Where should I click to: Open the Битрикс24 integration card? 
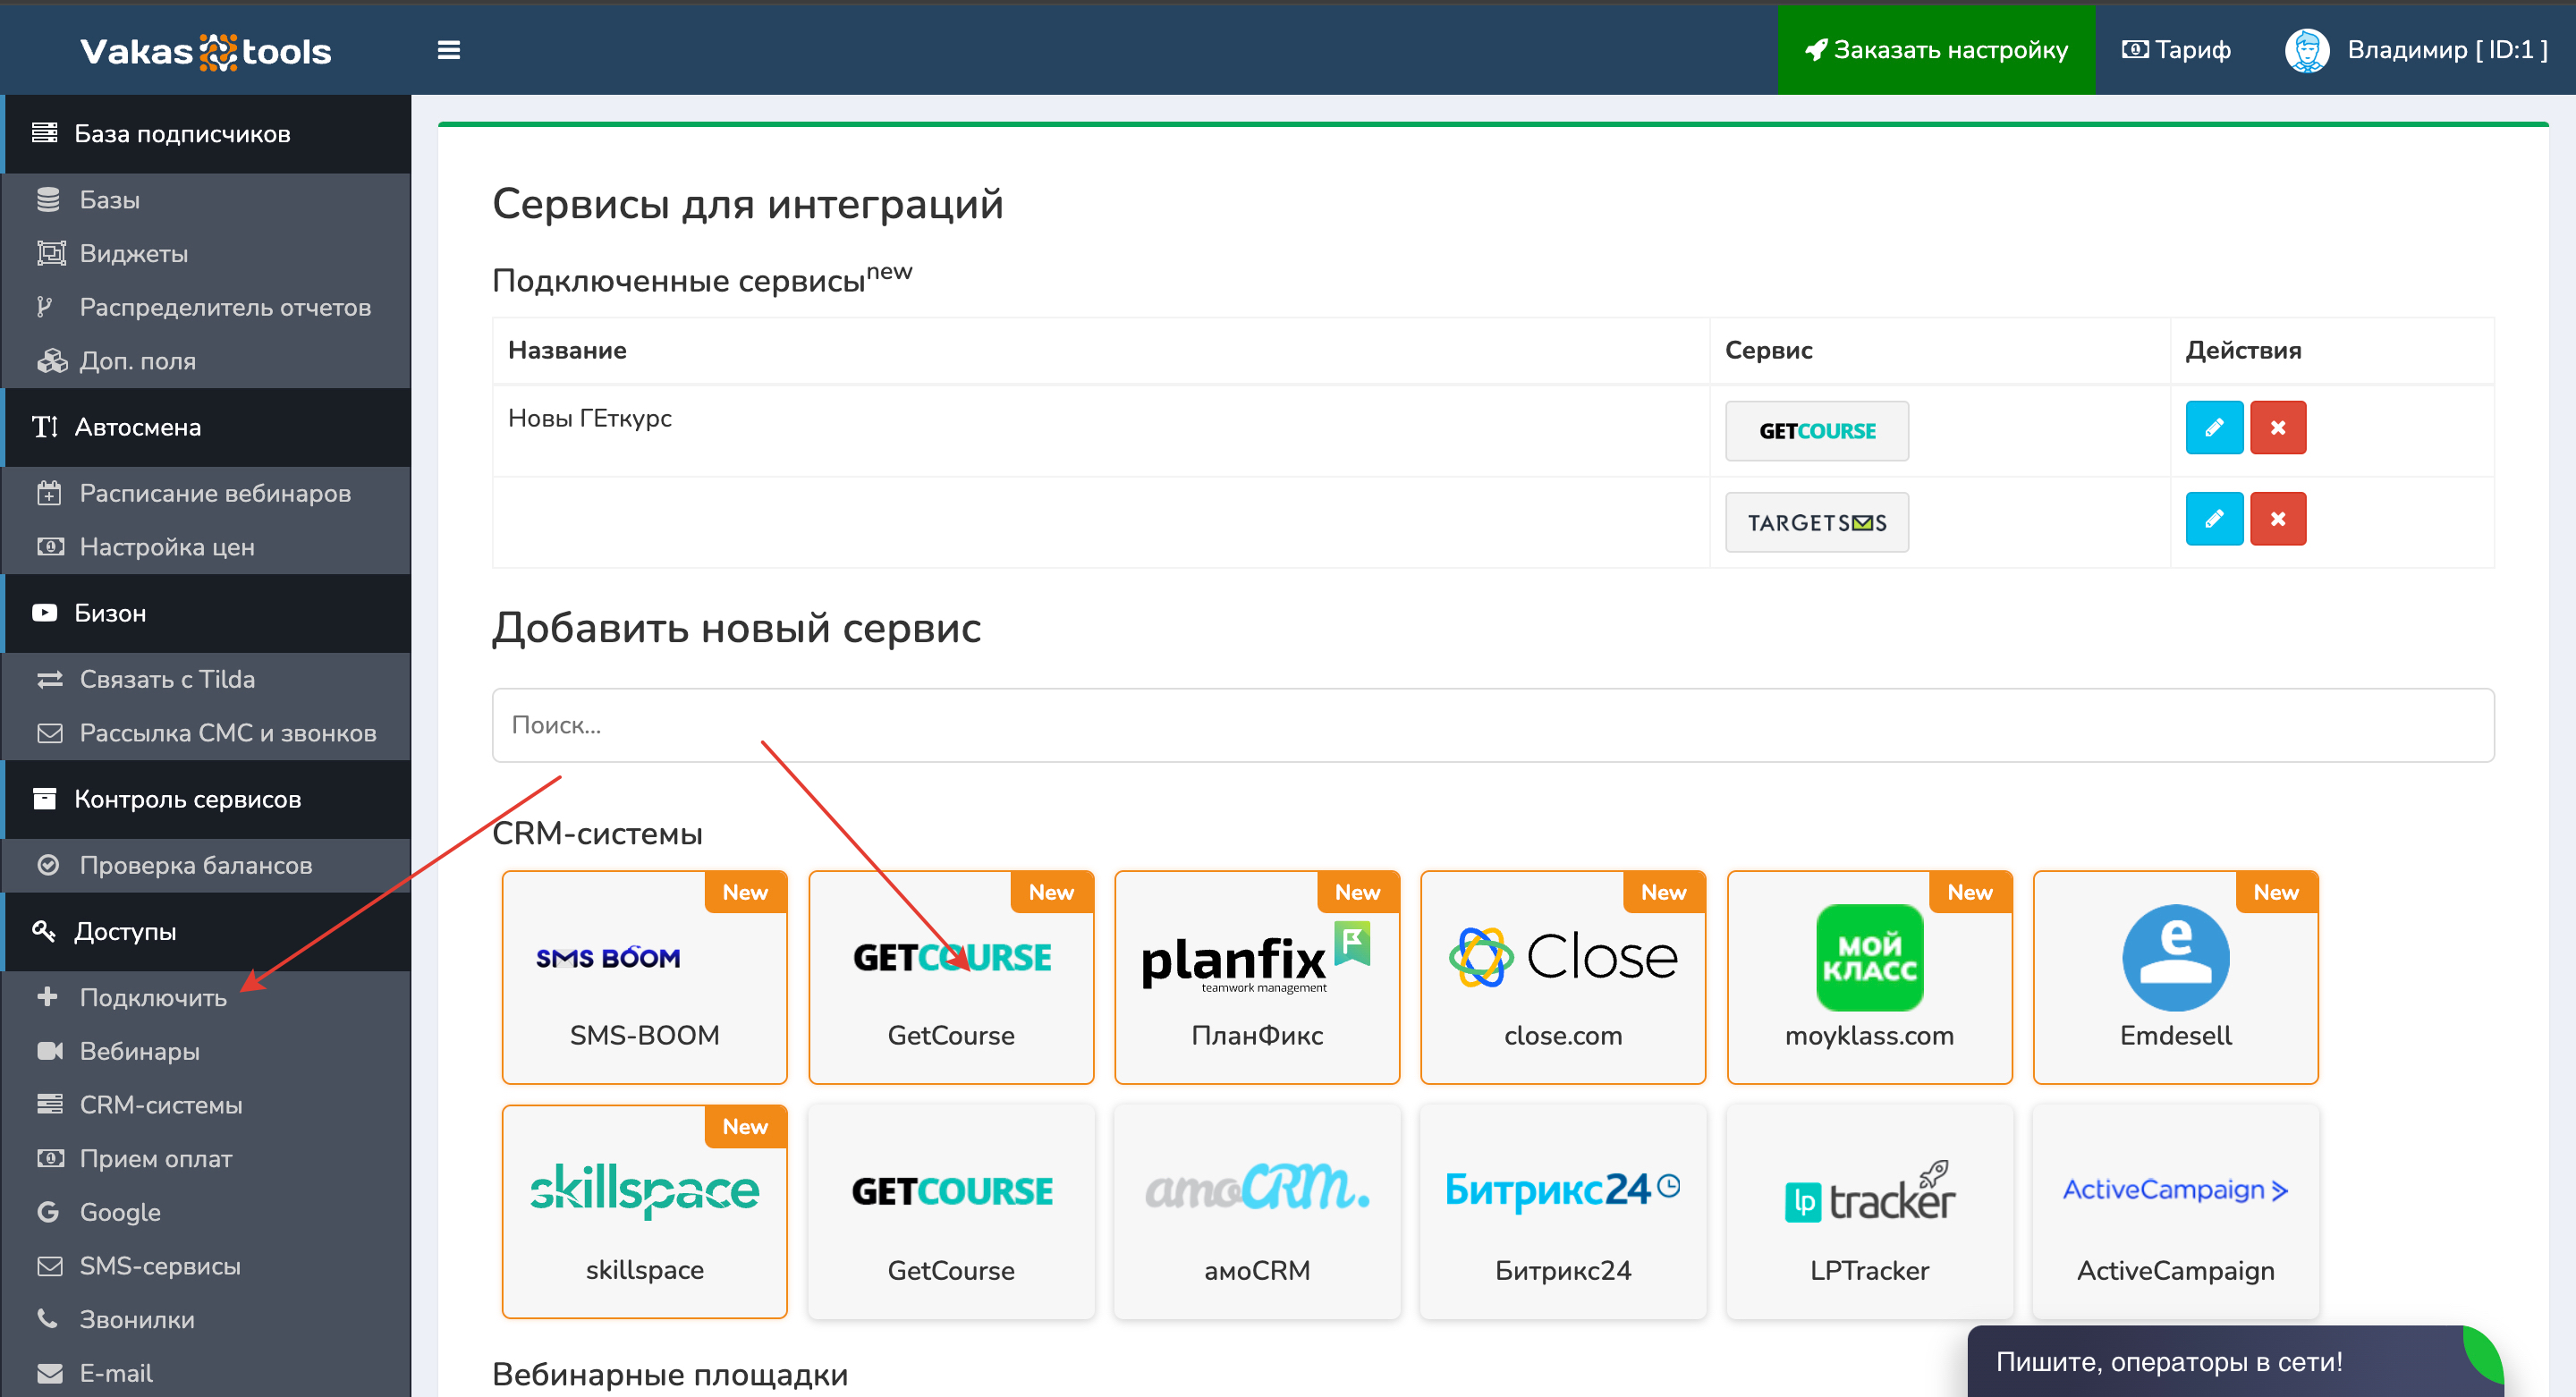pyautogui.click(x=1562, y=1212)
